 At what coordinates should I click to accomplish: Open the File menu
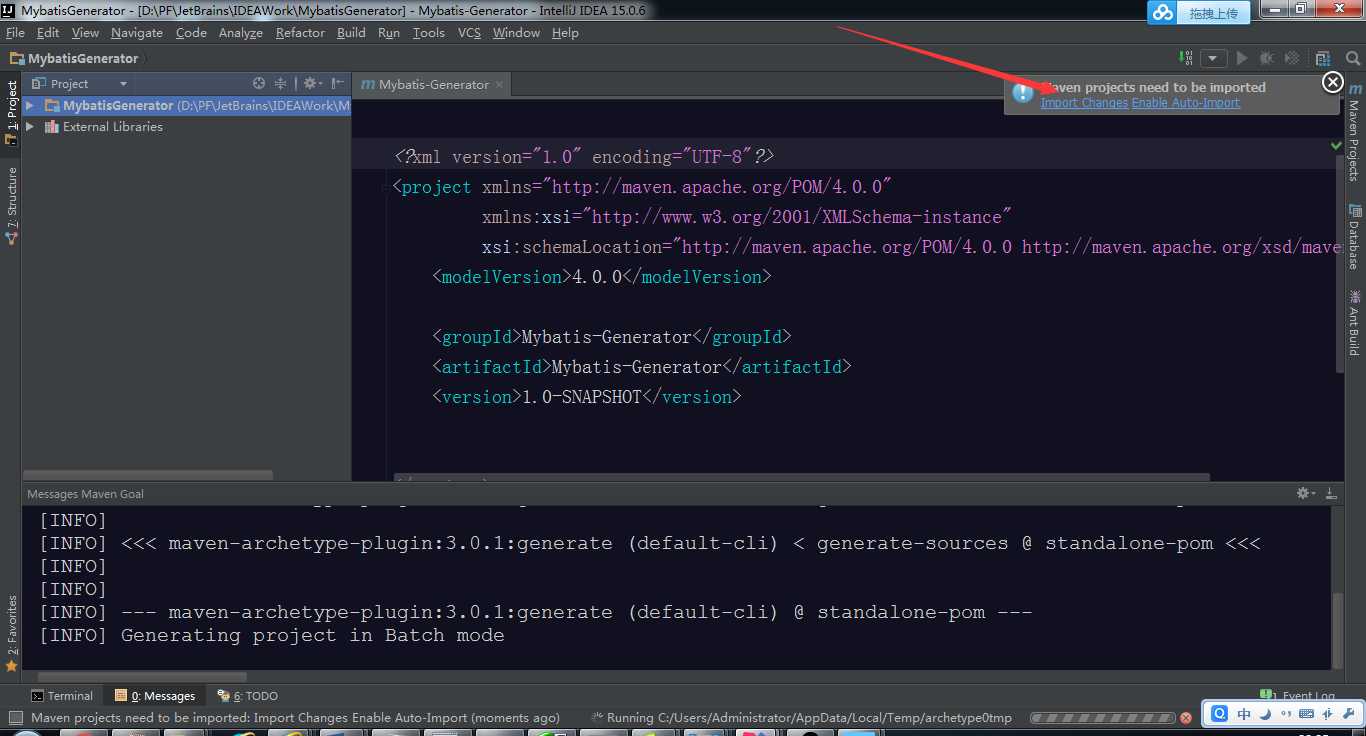pos(15,33)
